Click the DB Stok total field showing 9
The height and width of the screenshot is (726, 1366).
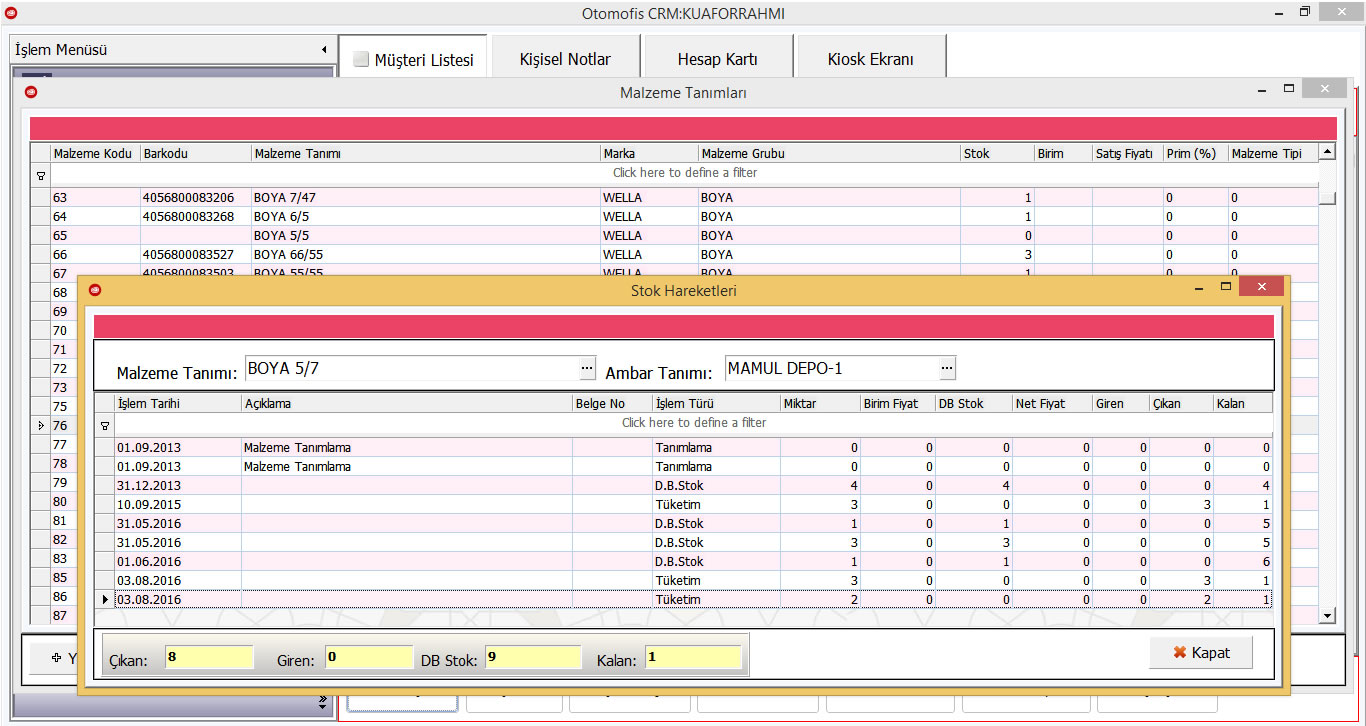[x=533, y=658]
